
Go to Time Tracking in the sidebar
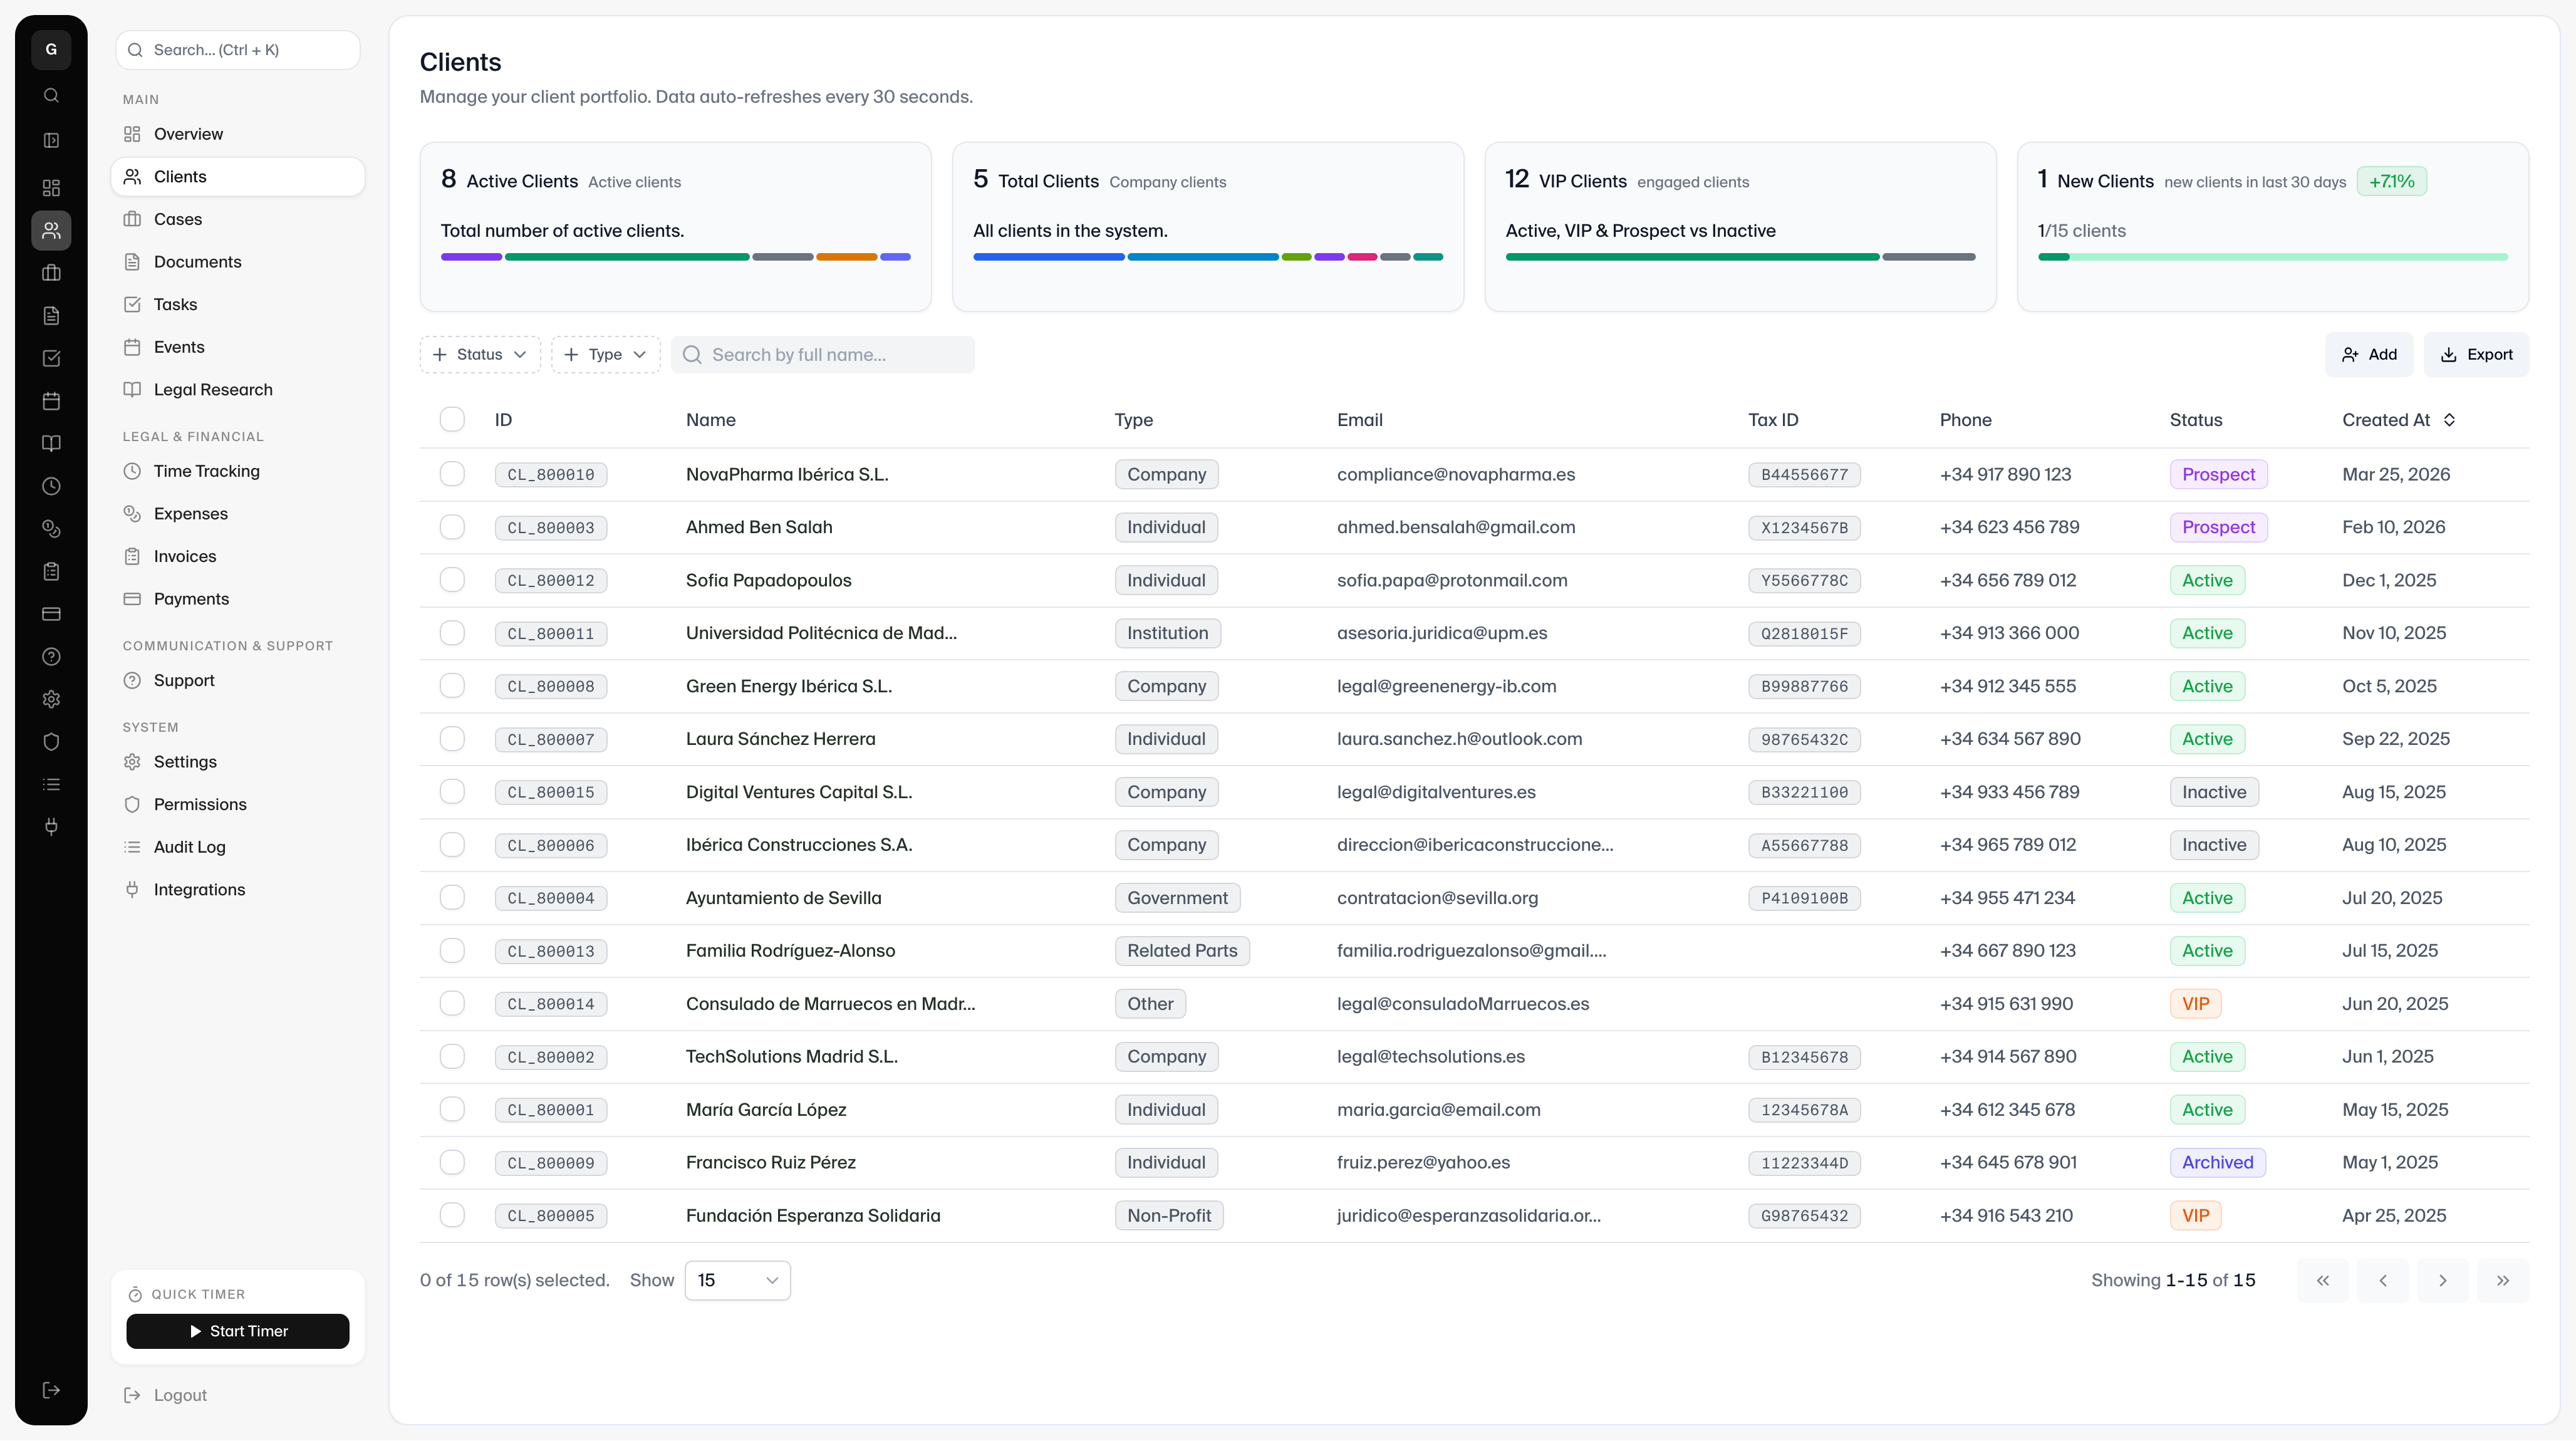[238, 471]
